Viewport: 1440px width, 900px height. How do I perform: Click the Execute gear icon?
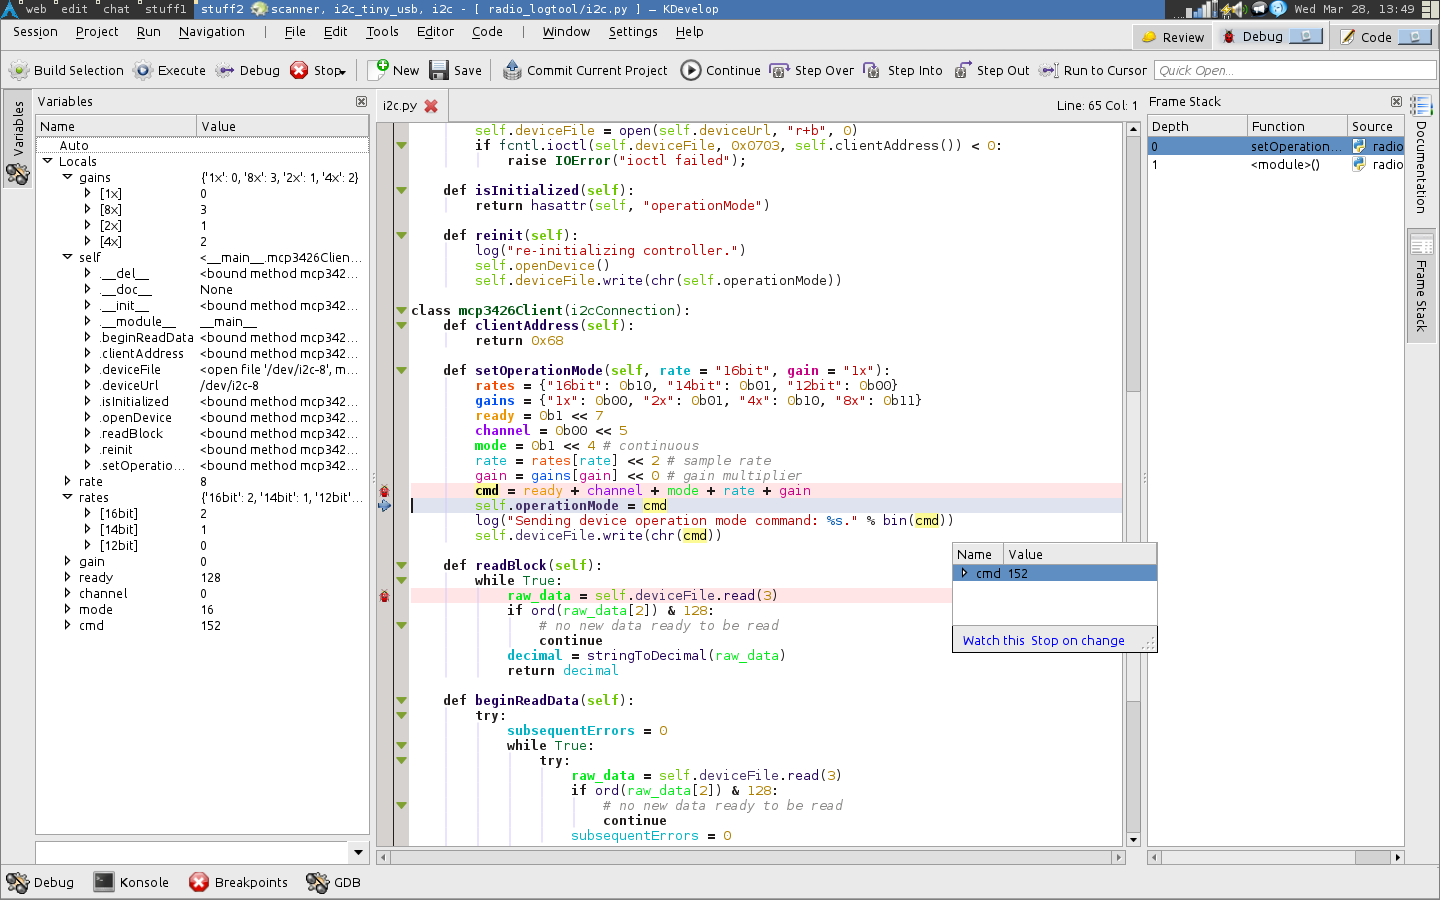(143, 70)
